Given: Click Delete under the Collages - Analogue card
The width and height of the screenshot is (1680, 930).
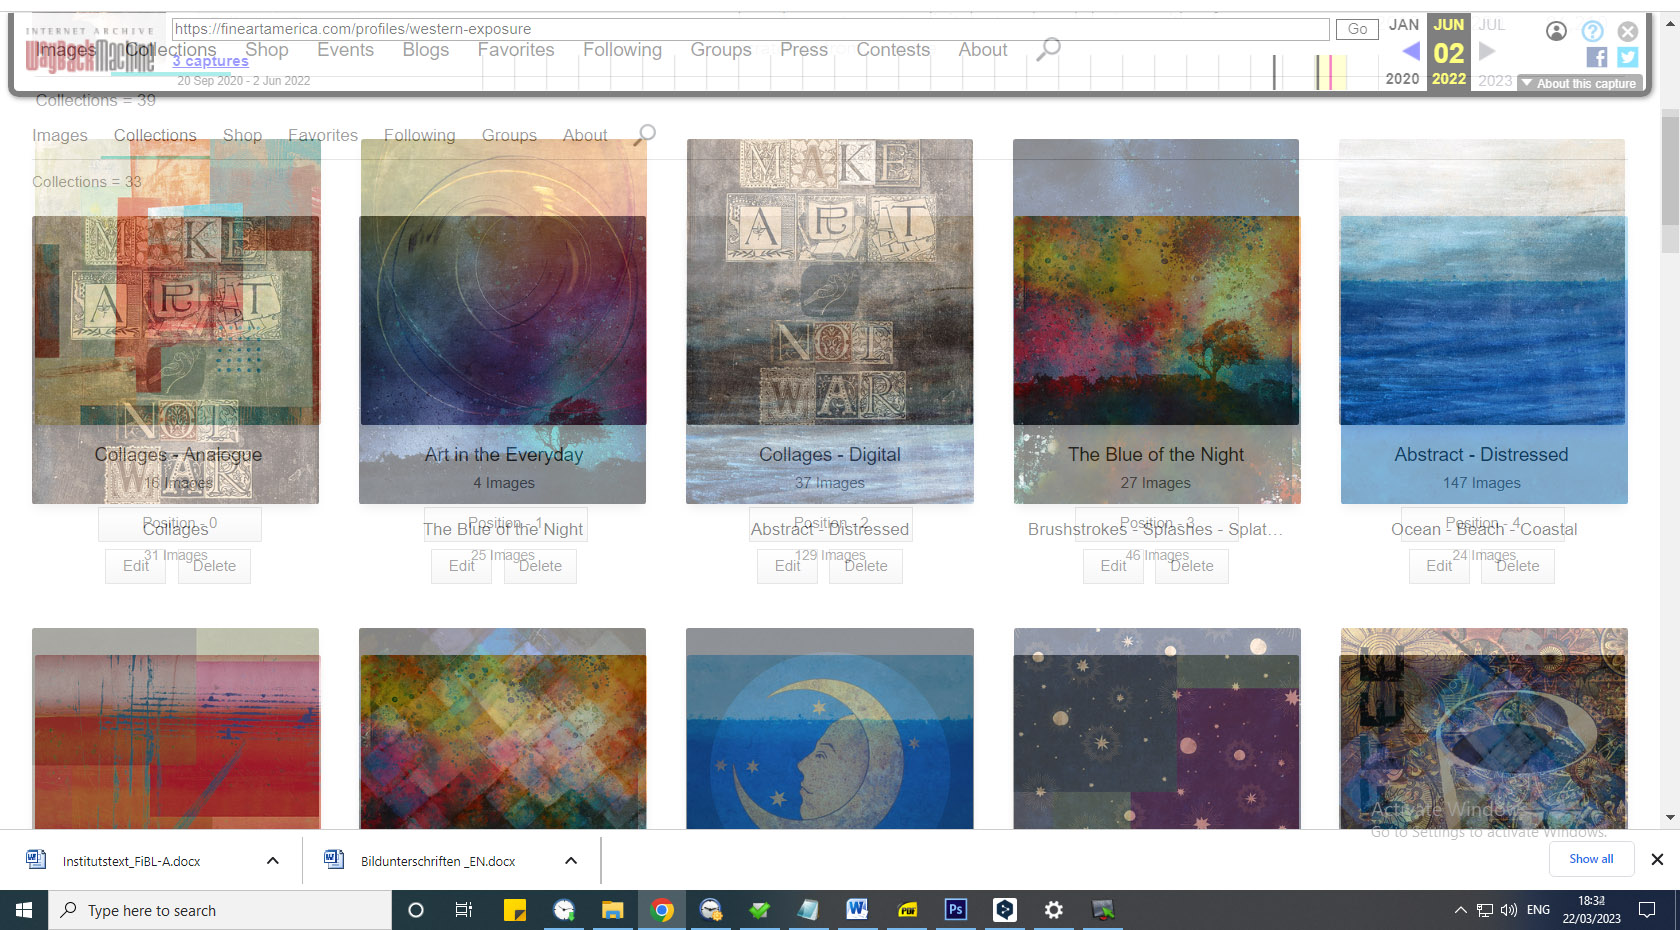Looking at the screenshot, I should (x=214, y=566).
